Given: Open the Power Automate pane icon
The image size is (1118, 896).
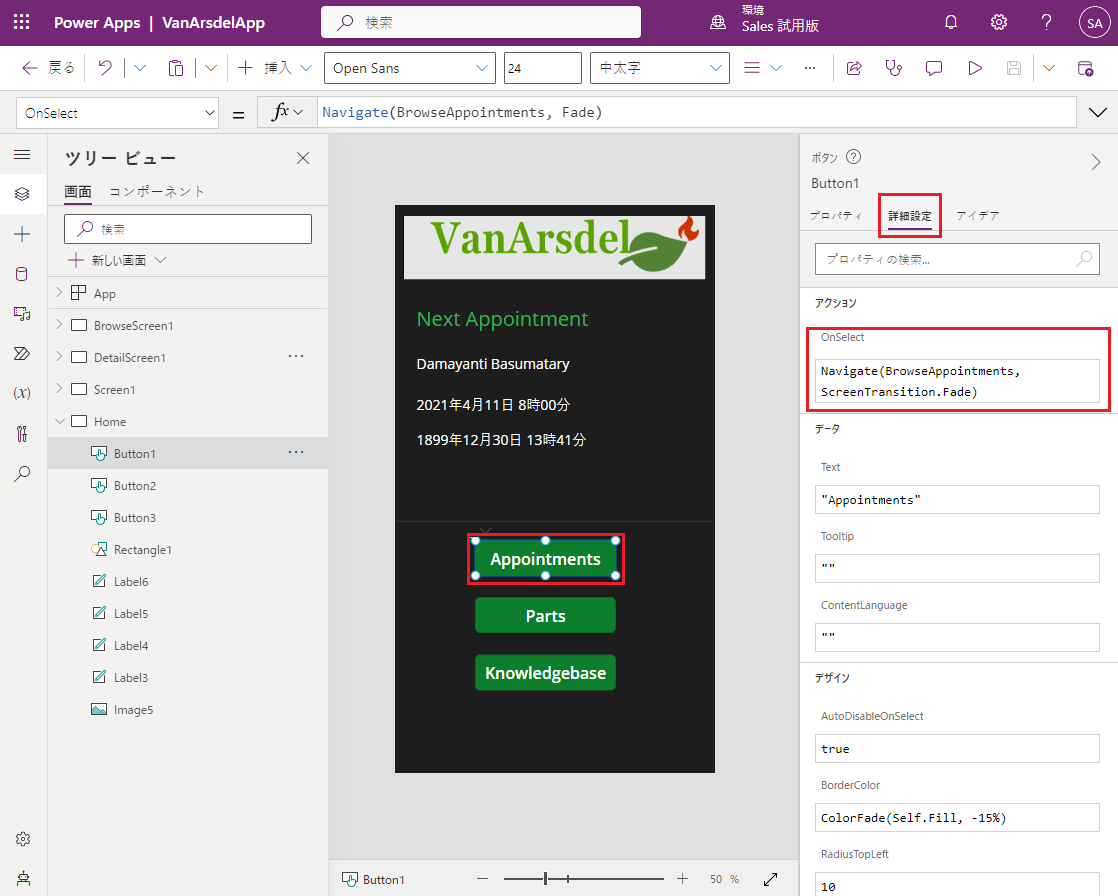Looking at the screenshot, I should point(22,354).
